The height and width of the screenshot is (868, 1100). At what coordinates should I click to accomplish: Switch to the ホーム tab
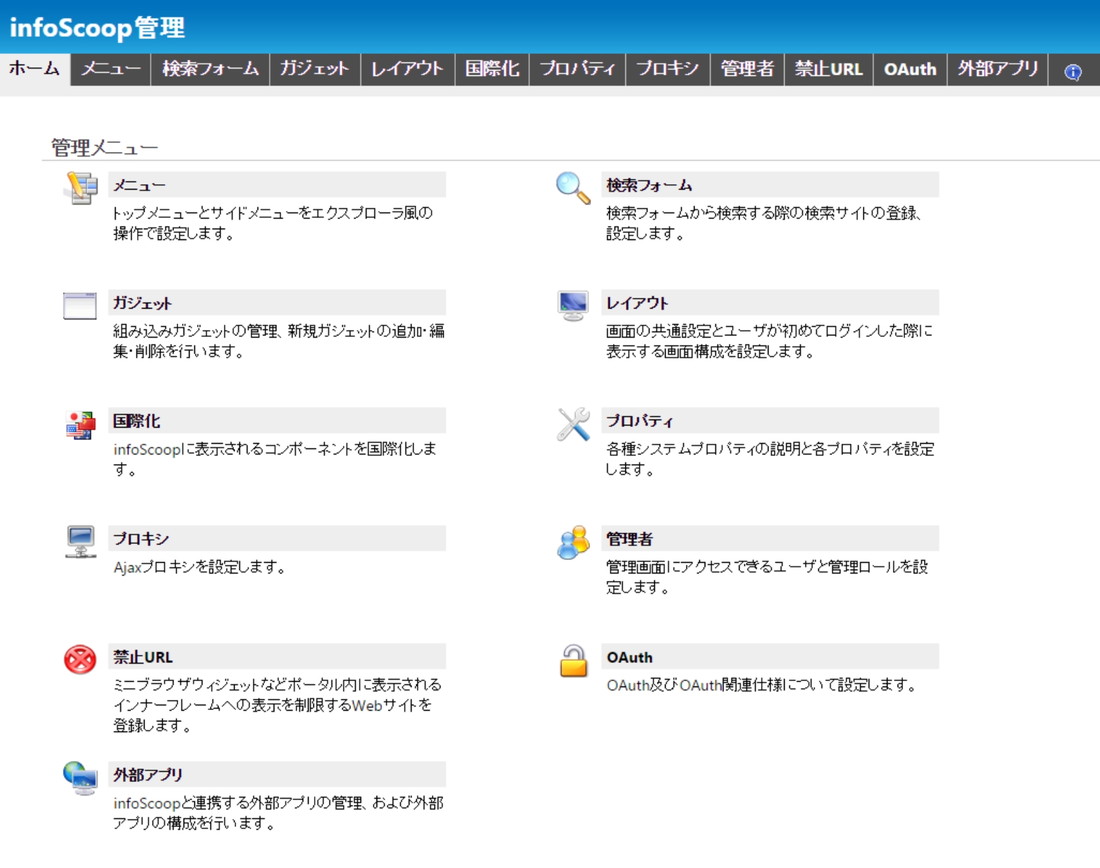(x=35, y=69)
